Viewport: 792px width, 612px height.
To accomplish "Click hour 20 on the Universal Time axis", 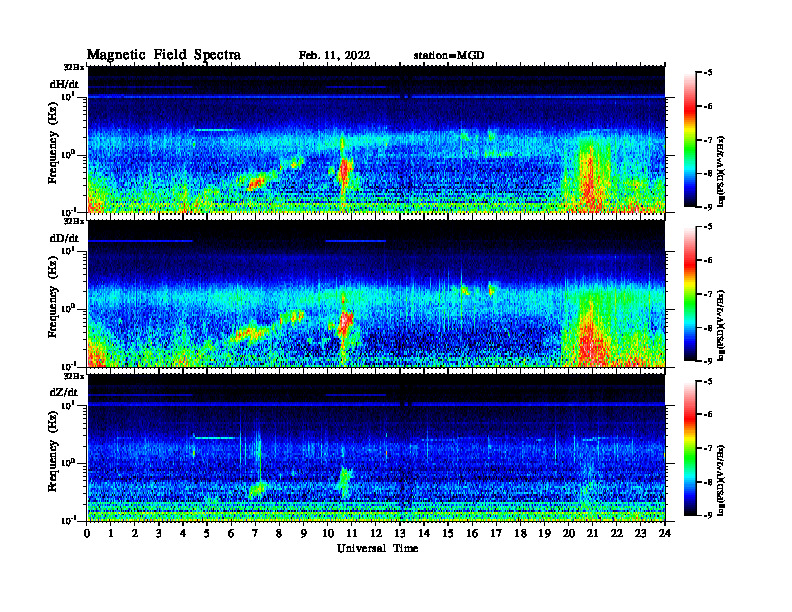I will 569,533.
